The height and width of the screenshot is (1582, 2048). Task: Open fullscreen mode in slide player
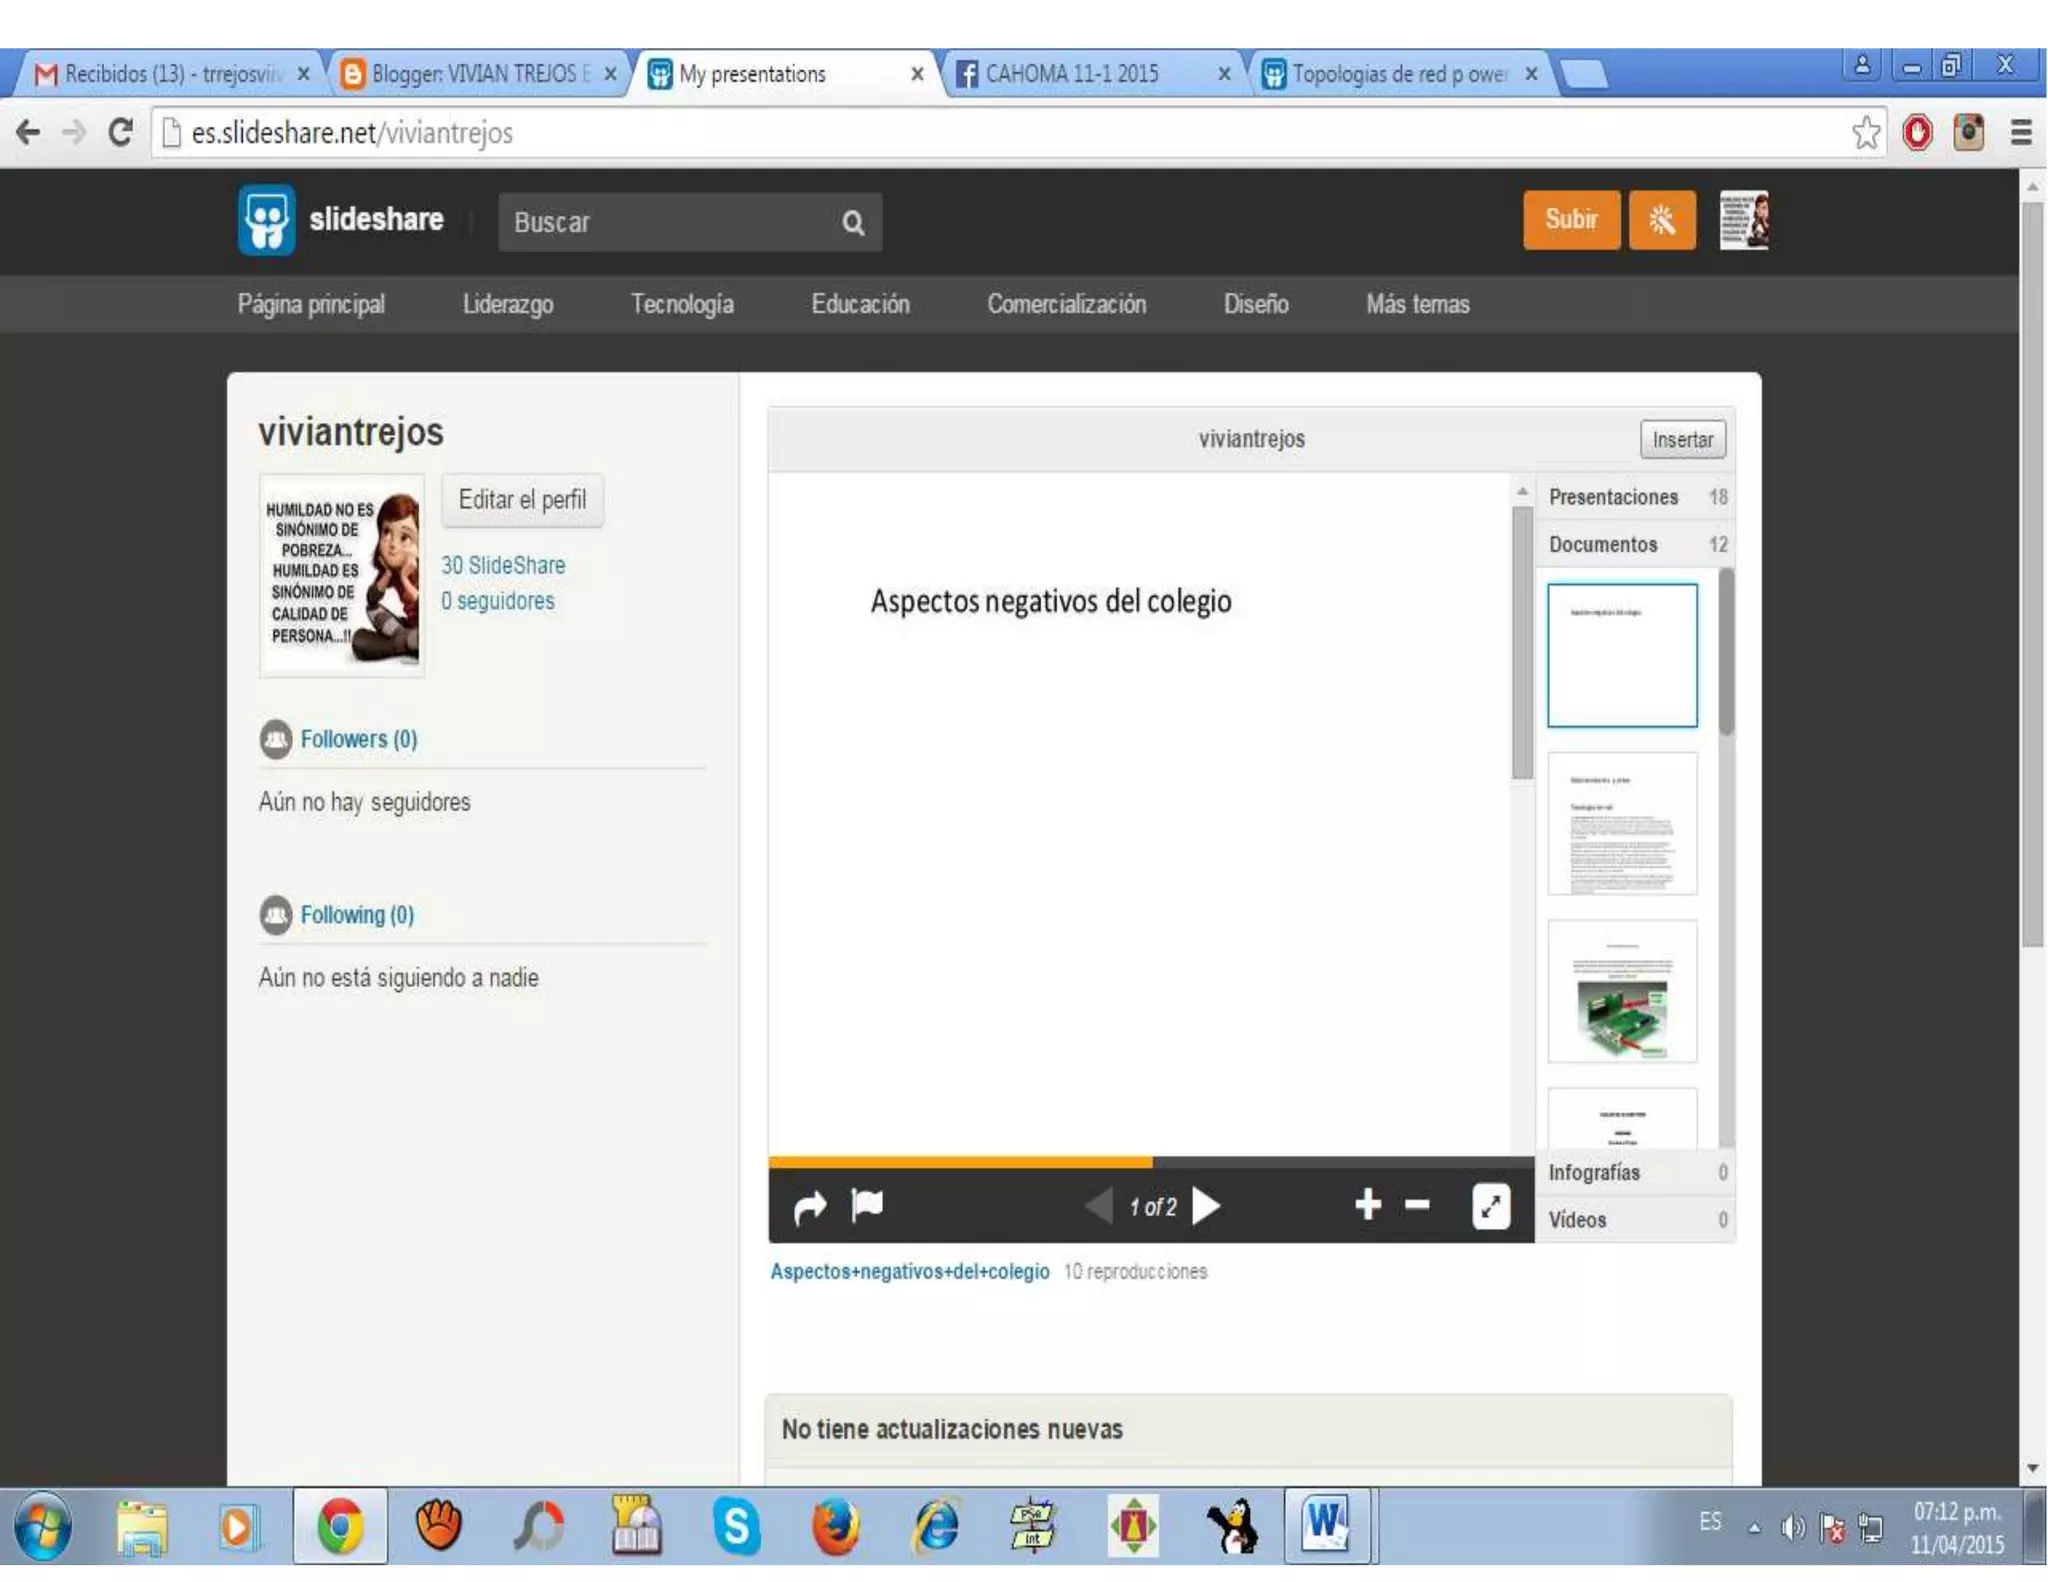click(1490, 1206)
